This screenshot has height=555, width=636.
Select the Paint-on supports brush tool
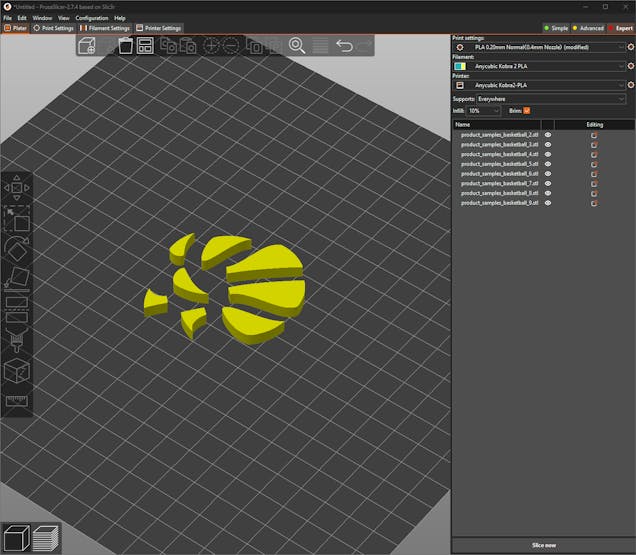(16, 340)
